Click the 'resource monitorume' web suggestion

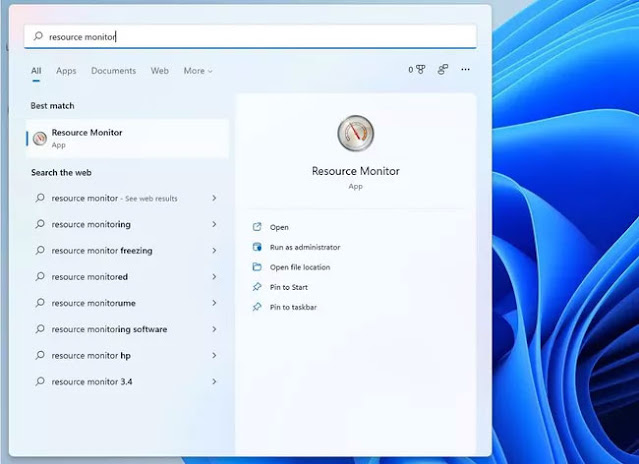[93, 303]
